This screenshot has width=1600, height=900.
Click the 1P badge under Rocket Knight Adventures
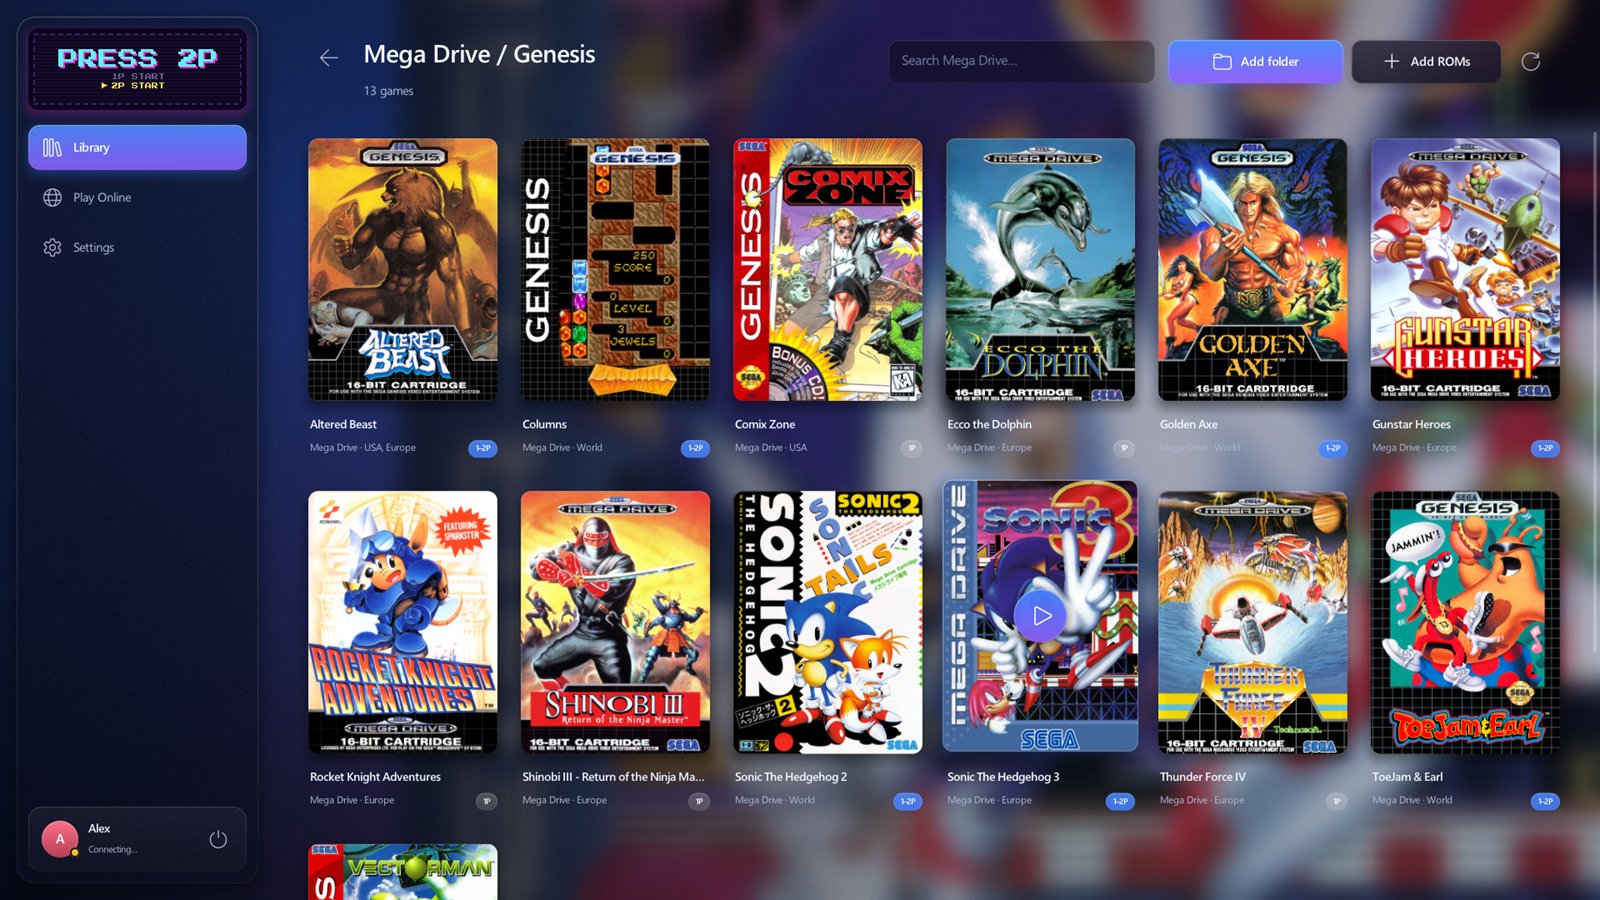click(x=486, y=801)
